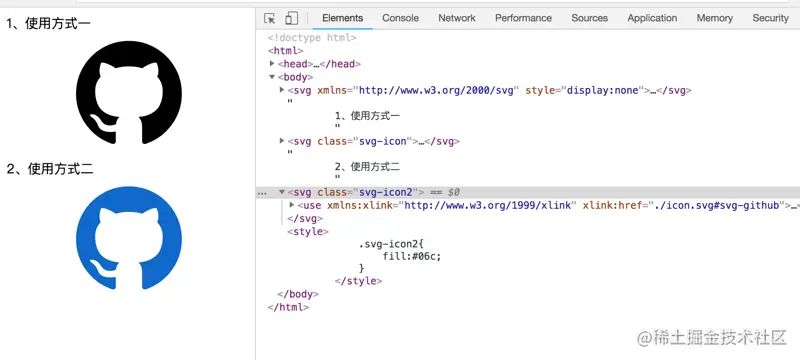800x360 pixels.
Task: Select the Memory tab
Action: pyautogui.click(x=714, y=18)
